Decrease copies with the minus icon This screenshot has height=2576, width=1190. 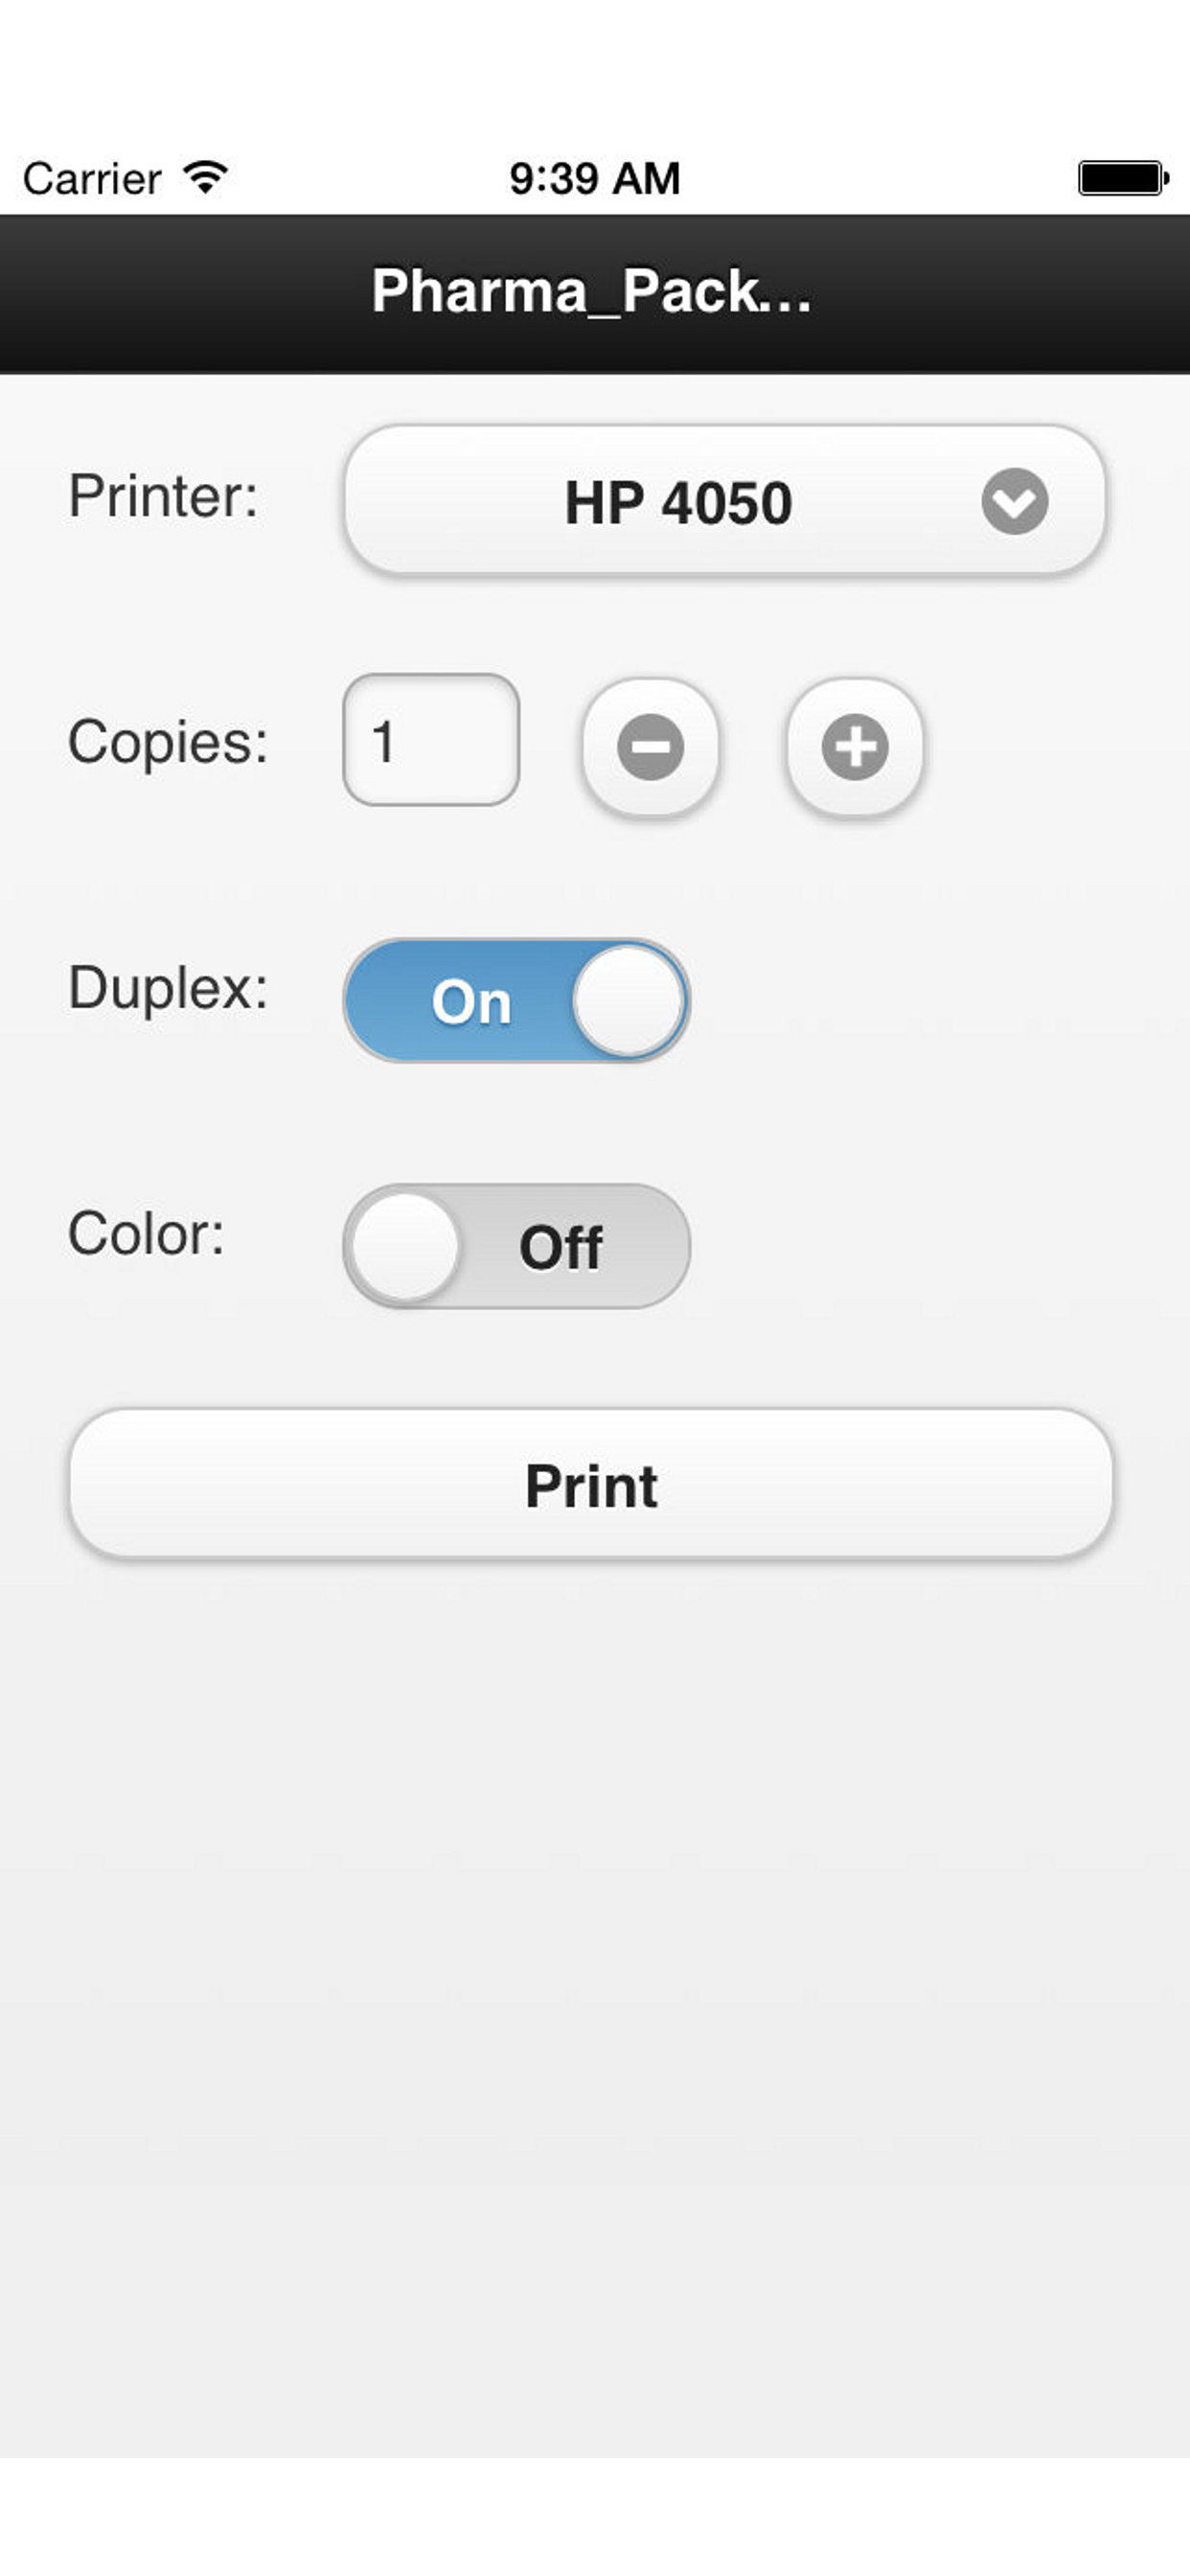click(x=650, y=747)
